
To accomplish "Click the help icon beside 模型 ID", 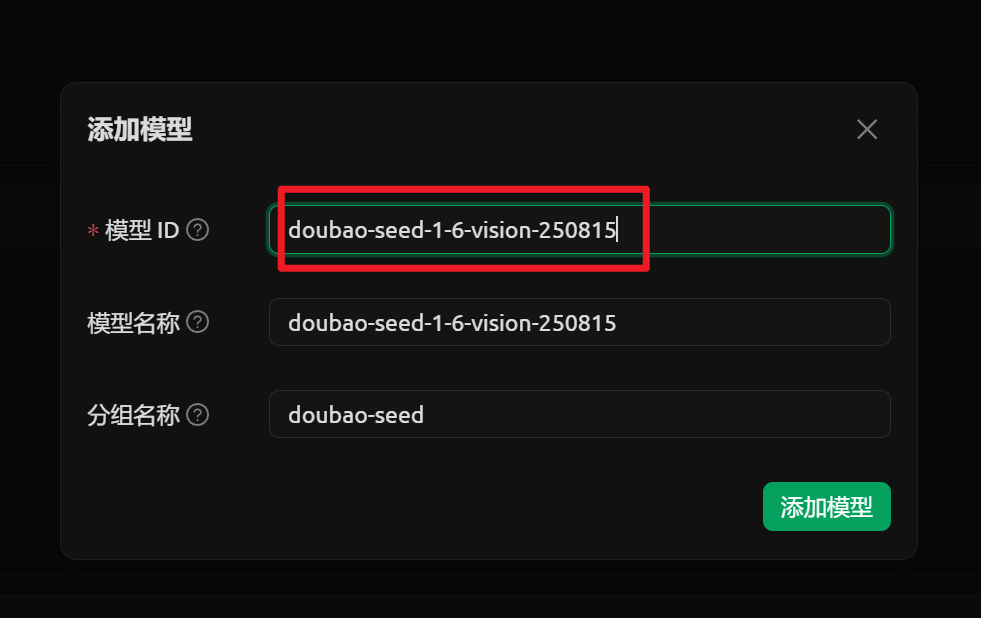I will pyautogui.click(x=198, y=230).
